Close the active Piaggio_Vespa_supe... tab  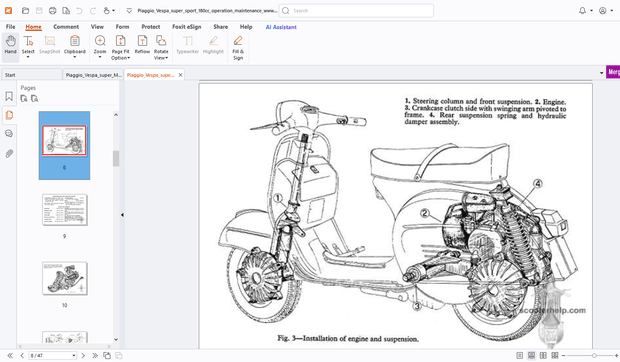tap(180, 75)
